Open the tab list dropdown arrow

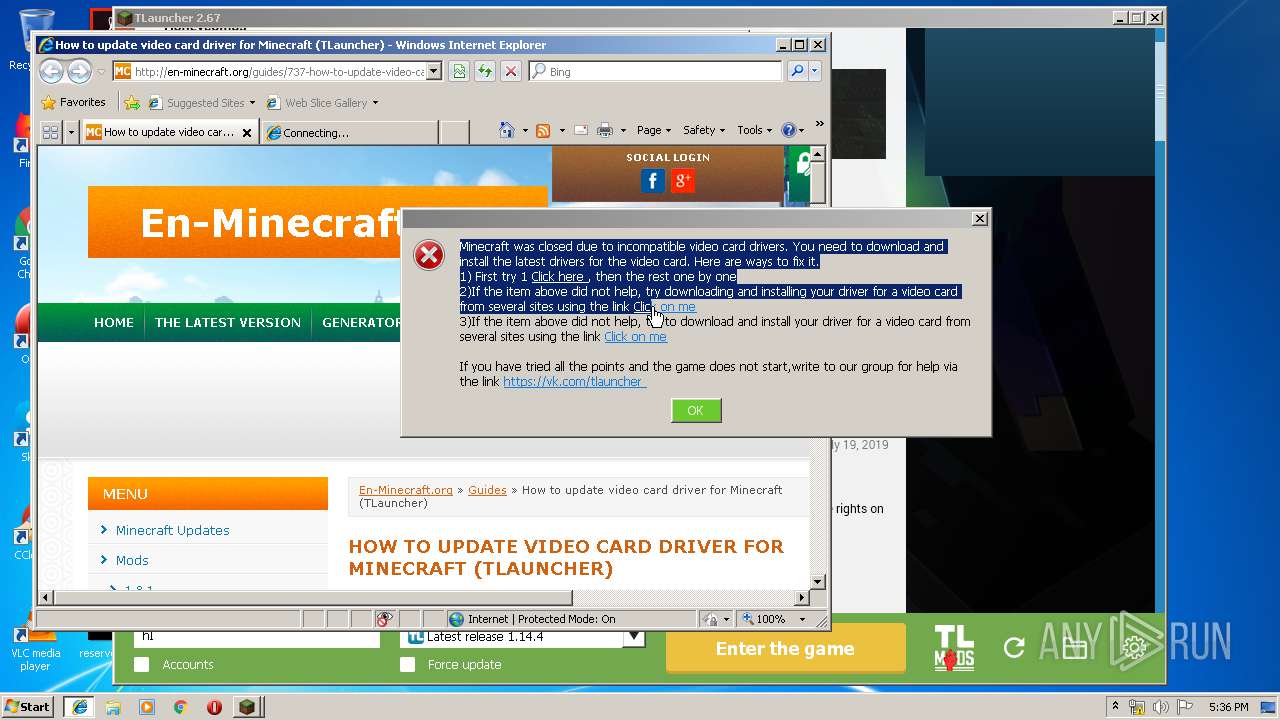pyautogui.click(x=71, y=132)
